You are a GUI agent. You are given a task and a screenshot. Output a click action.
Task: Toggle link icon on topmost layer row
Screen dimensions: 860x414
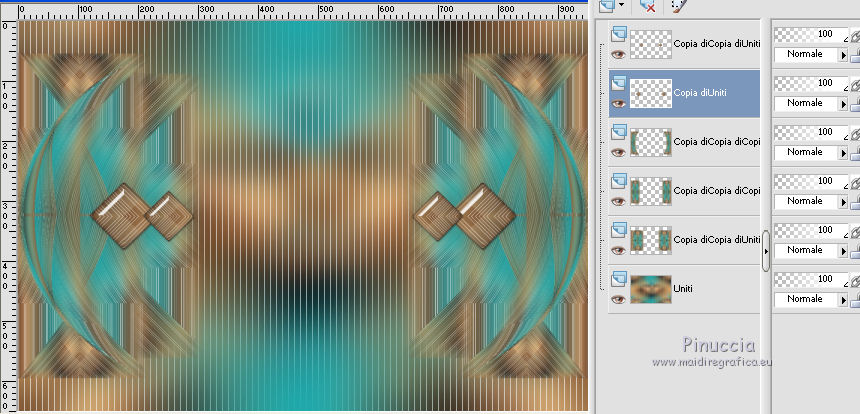[x=855, y=35]
